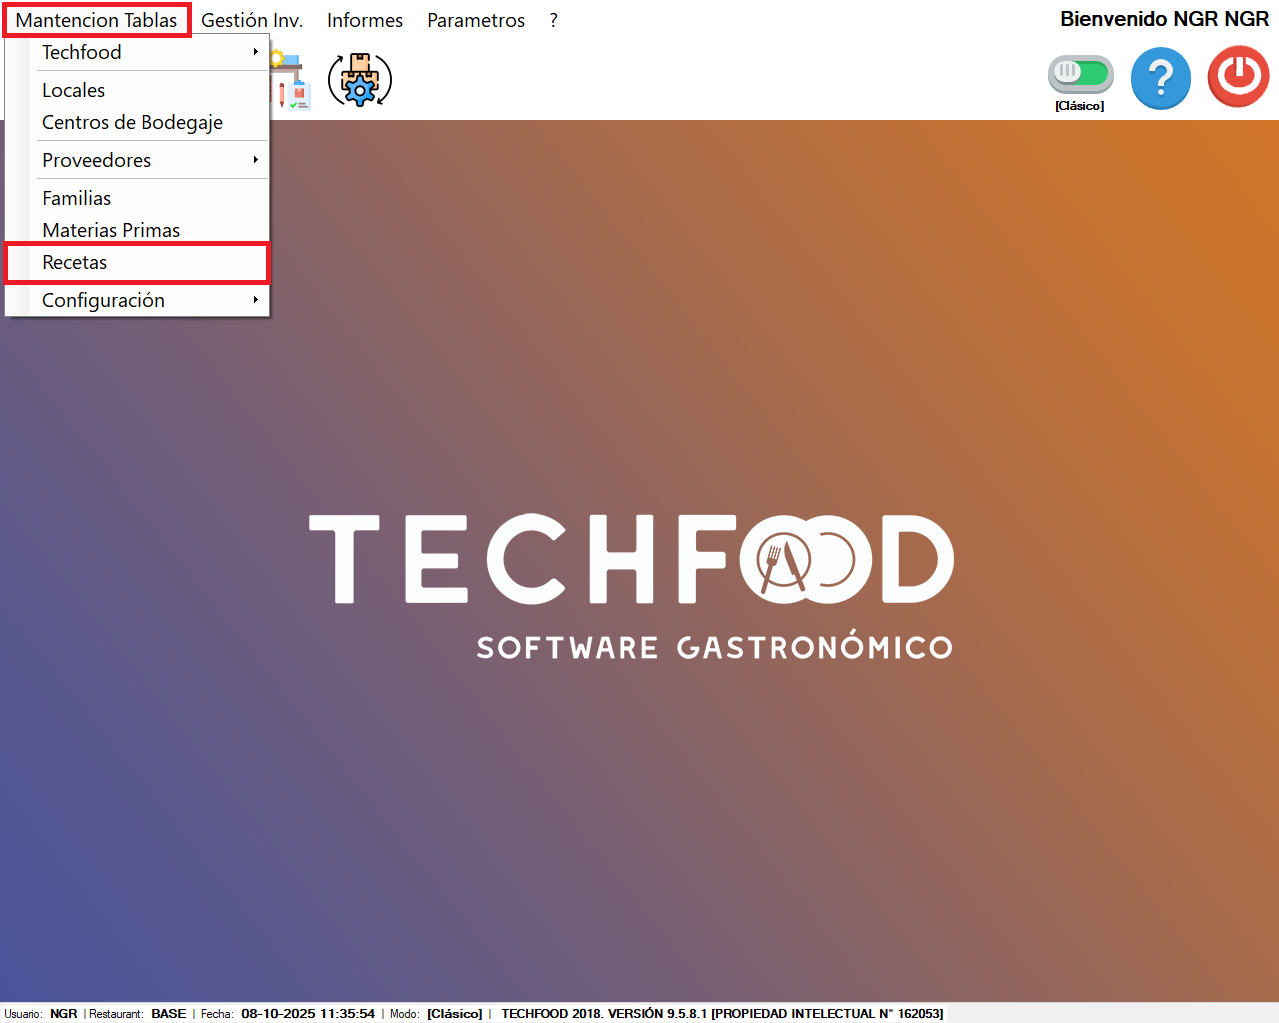The height and width of the screenshot is (1023, 1279).
Task: Open the Informes menu
Action: pyautogui.click(x=364, y=20)
